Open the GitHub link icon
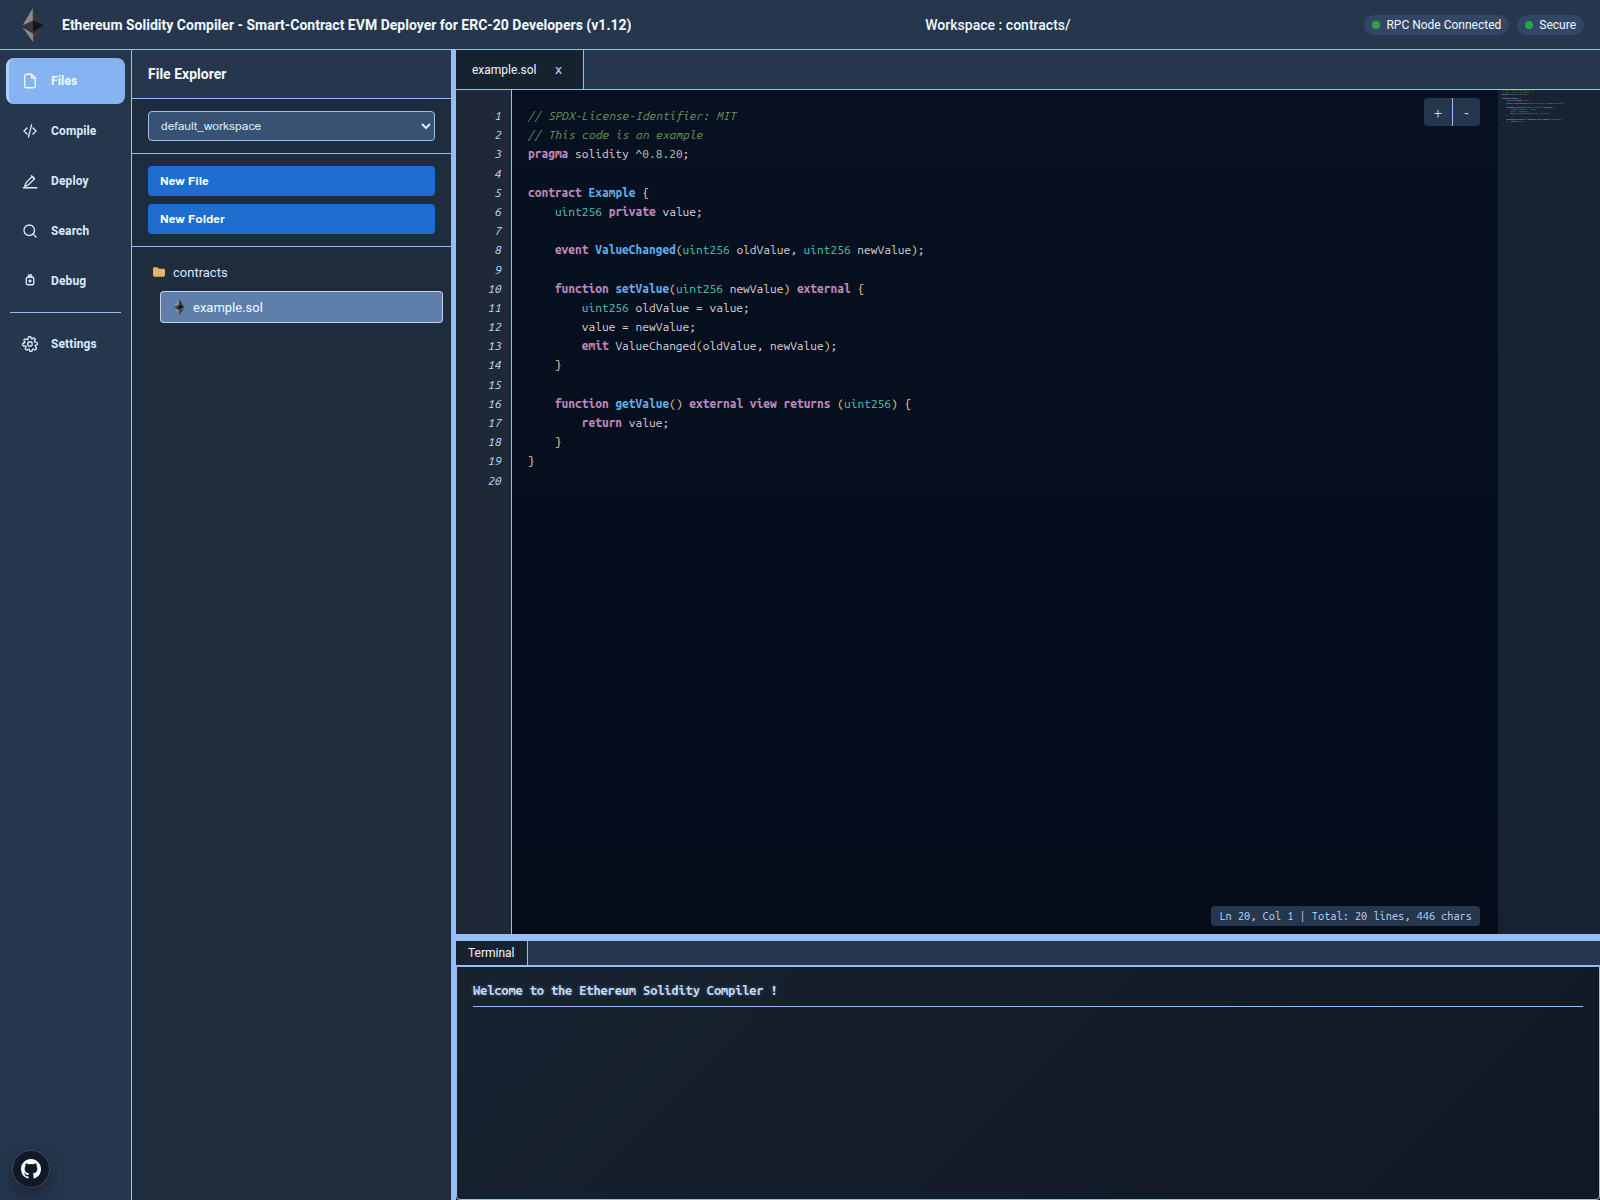Screen dimensions: 1600x1200 [x=31, y=1169]
